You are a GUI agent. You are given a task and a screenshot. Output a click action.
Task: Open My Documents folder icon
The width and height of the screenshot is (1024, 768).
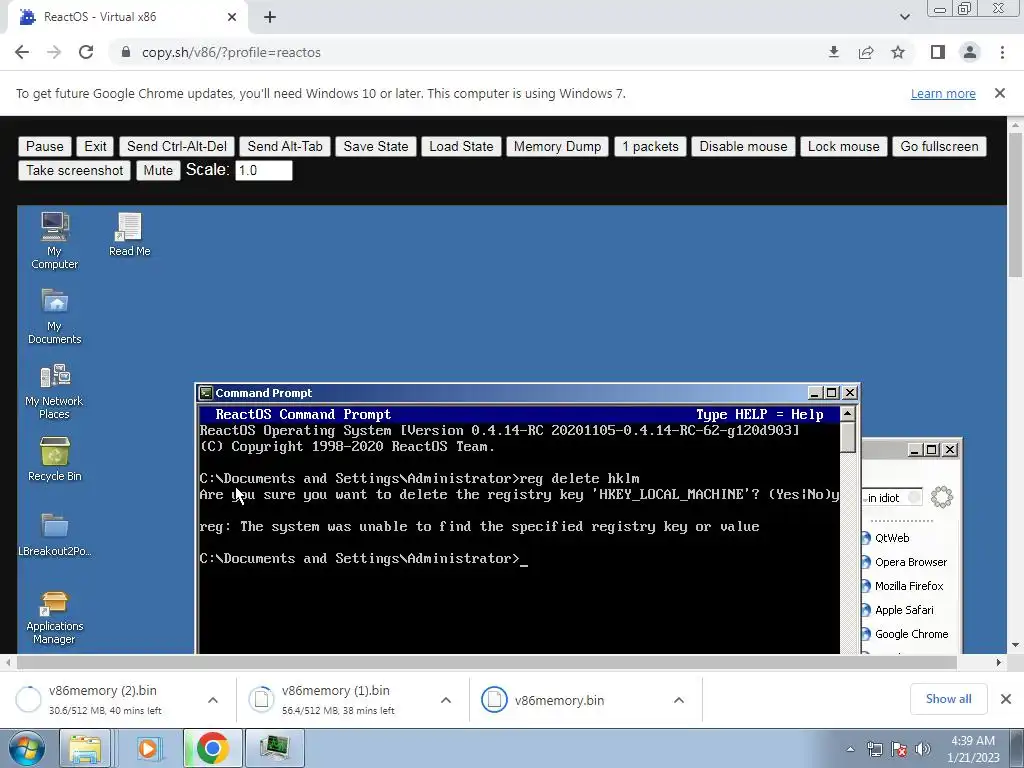click(54, 315)
